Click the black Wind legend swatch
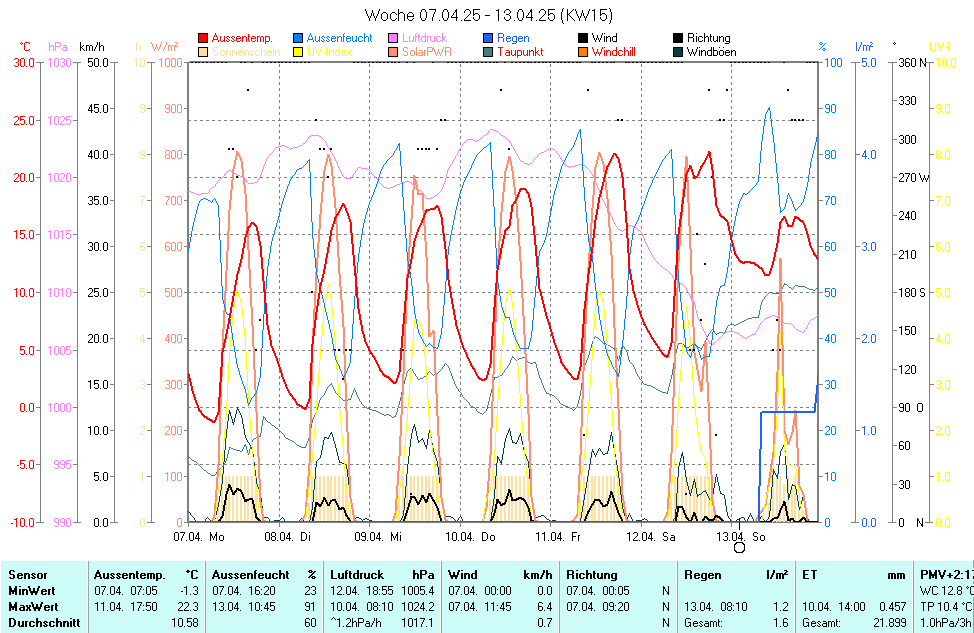The height and width of the screenshot is (633, 974). [x=584, y=38]
